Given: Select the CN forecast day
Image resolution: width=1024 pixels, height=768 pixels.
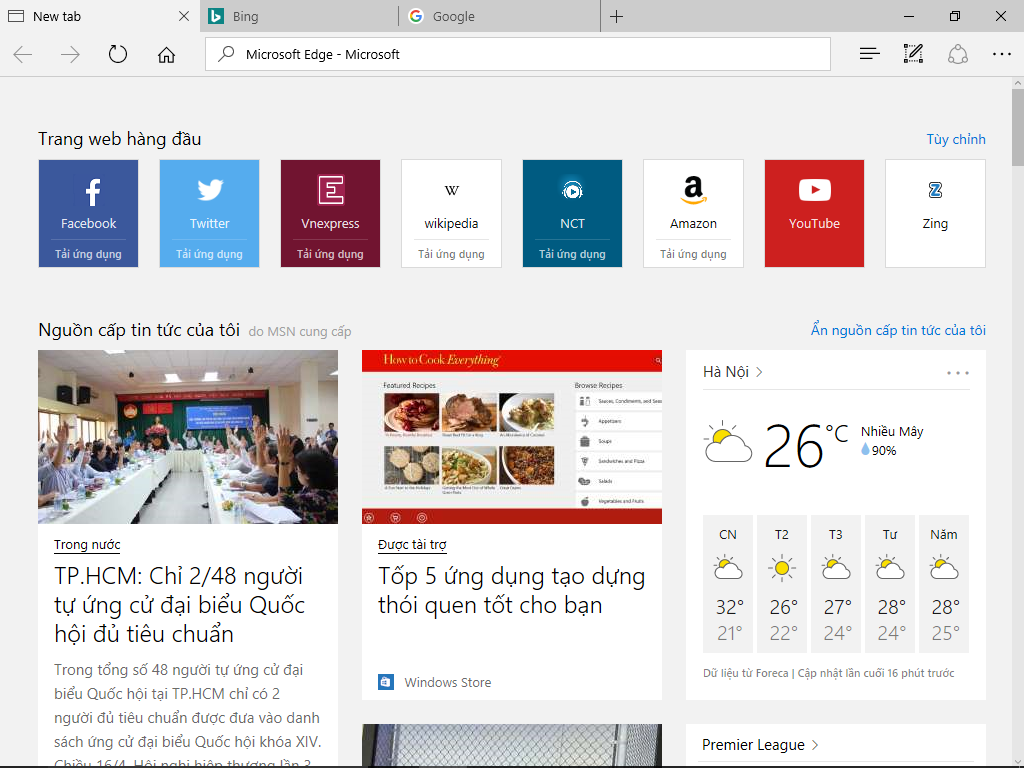Looking at the screenshot, I should tap(728, 584).
